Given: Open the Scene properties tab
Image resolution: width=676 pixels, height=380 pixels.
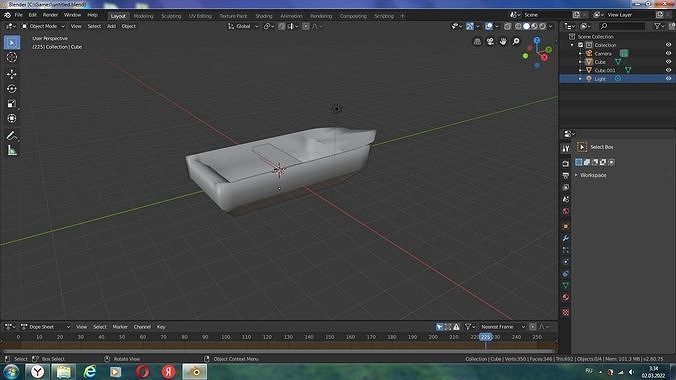Looking at the screenshot, I should click(566, 199).
